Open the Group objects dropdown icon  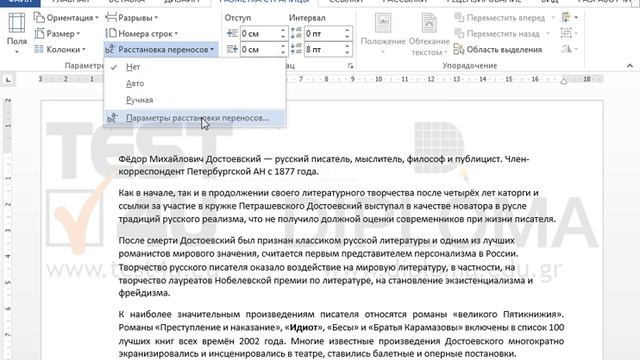569,33
